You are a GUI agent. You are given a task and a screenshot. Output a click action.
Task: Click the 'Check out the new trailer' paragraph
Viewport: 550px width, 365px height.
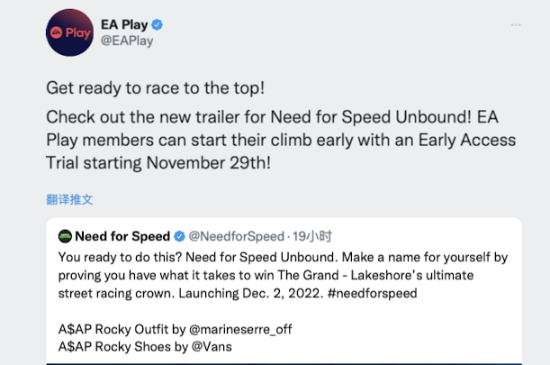281,140
